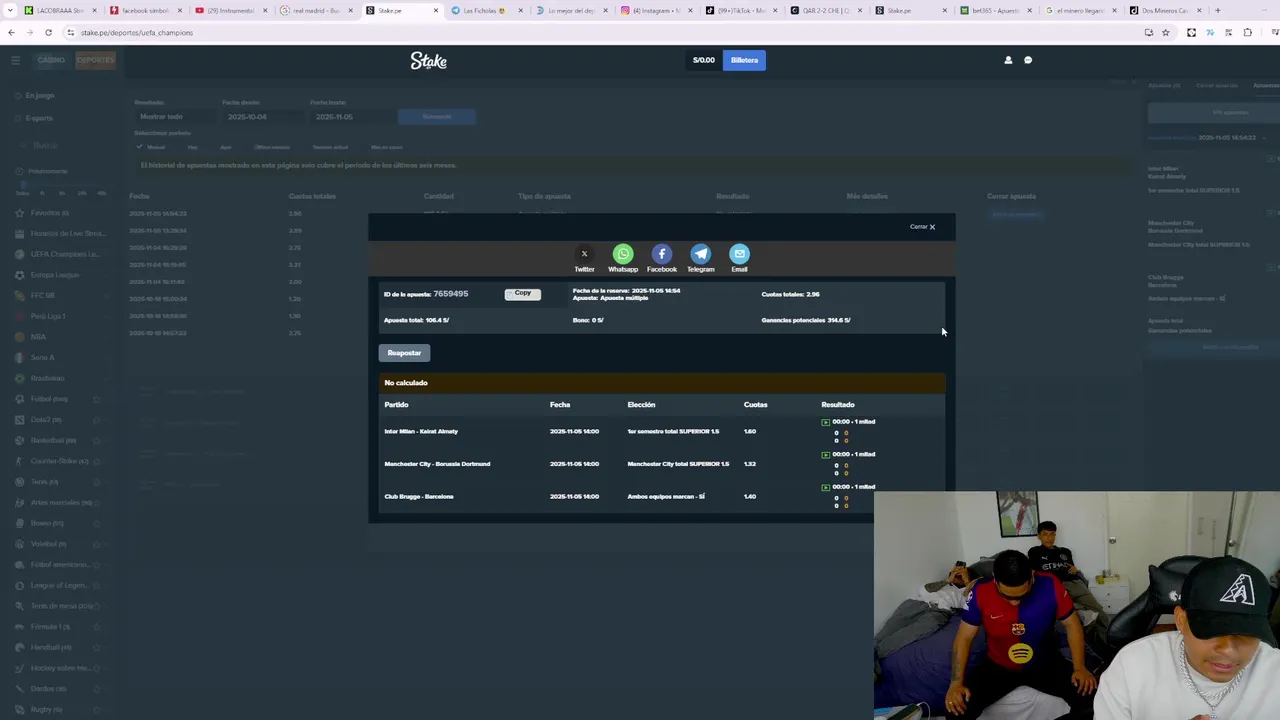1280x720 pixels.
Task: Share bet via Twitter icon
Action: pyautogui.click(x=584, y=254)
